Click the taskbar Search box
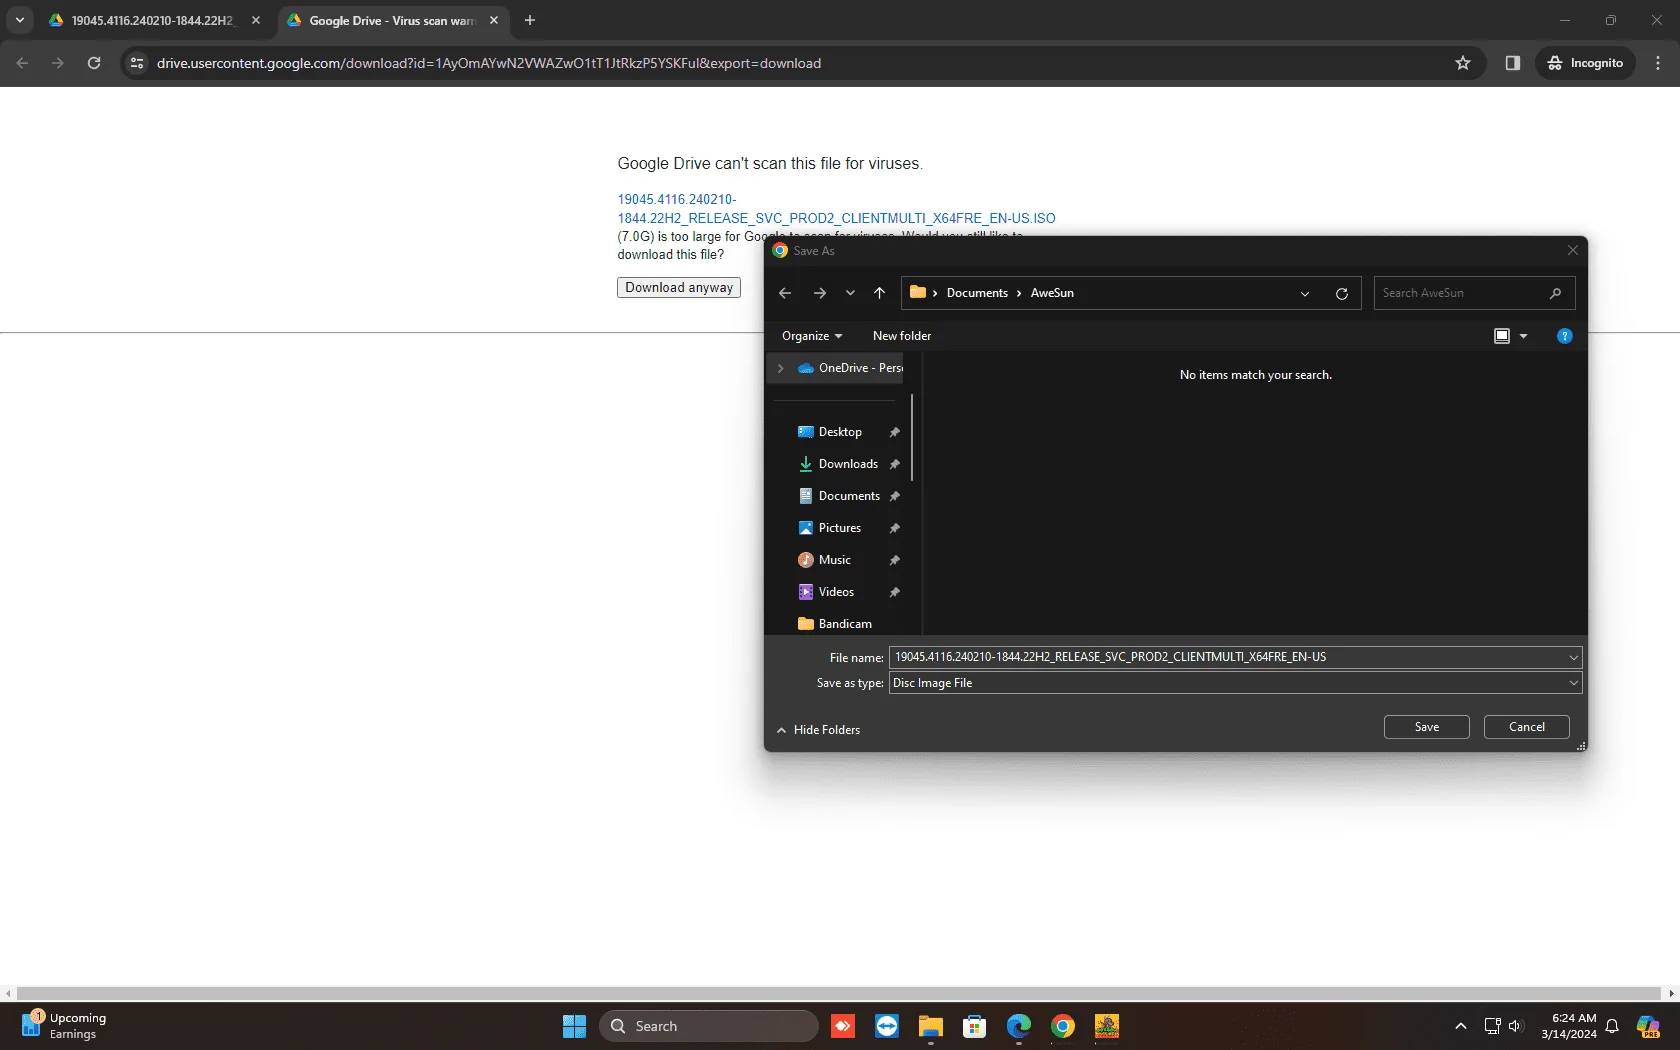Image resolution: width=1680 pixels, height=1050 pixels. [709, 1026]
